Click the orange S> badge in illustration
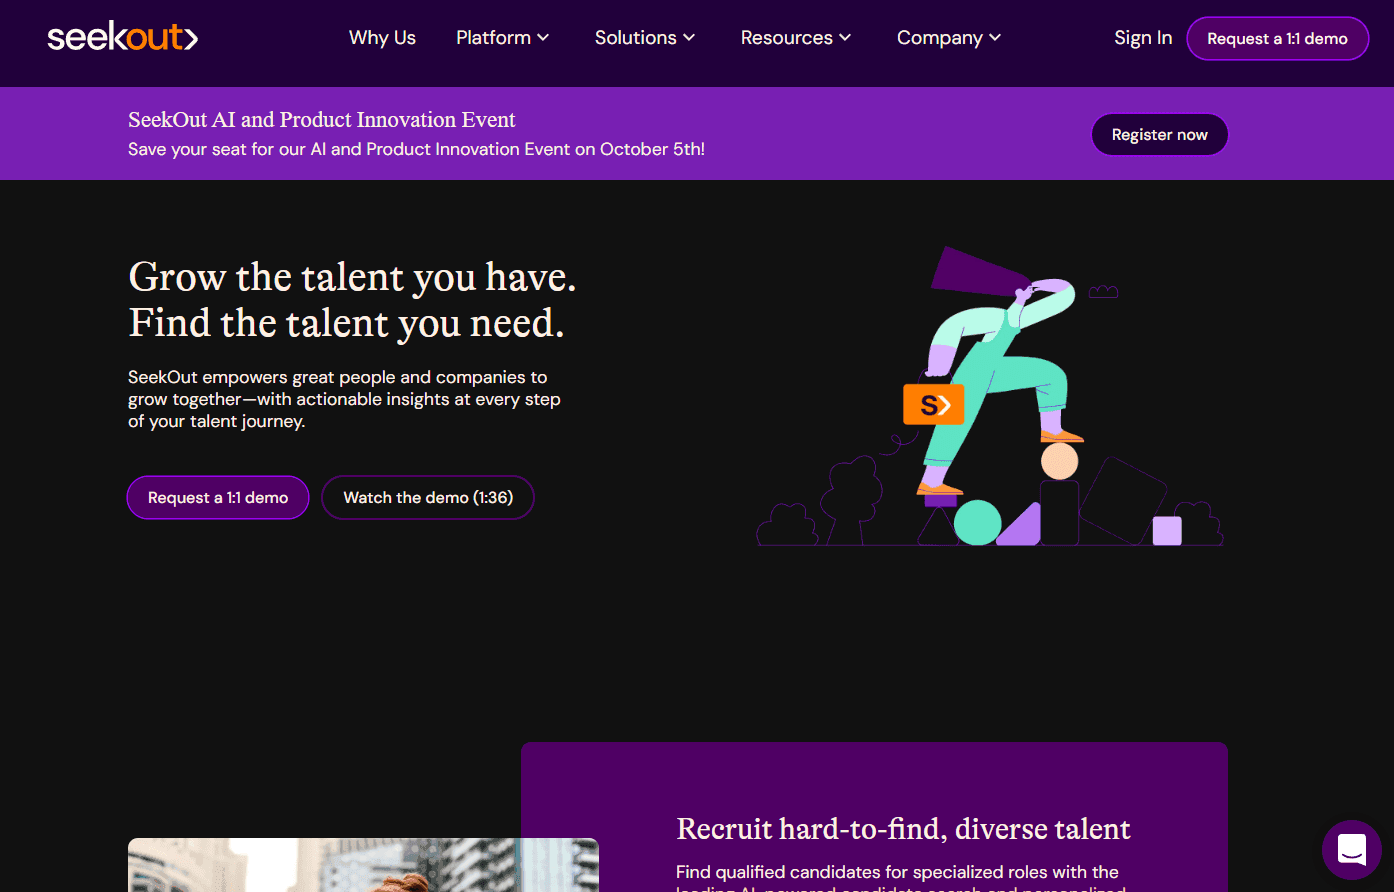Screen dimensions: 1394x892 pyautogui.click(x=933, y=405)
